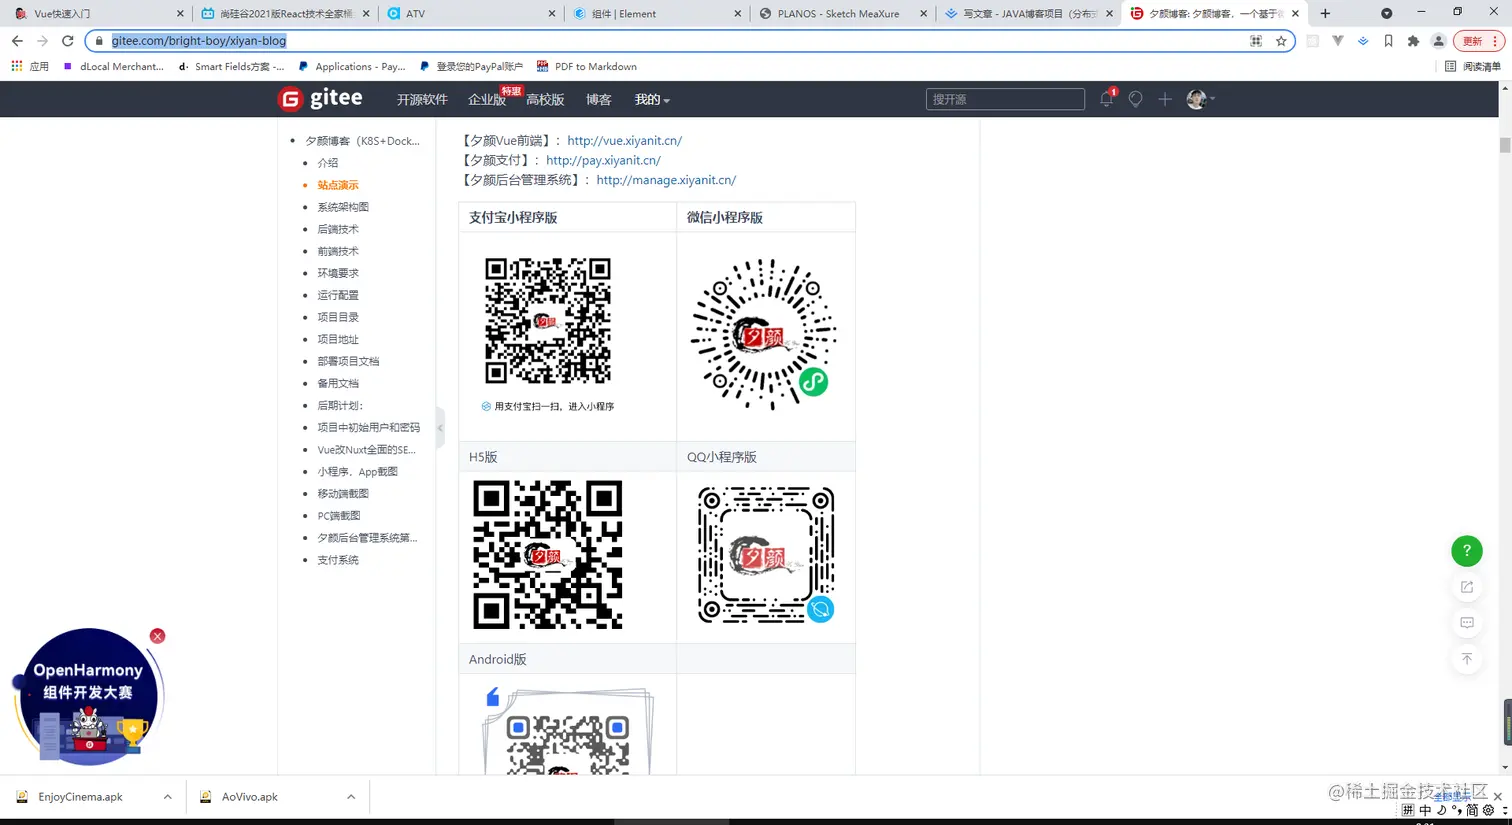Viewport: 1512px width, 825px height.
Task: Reload the page with refresh icon
Action: 67,41
